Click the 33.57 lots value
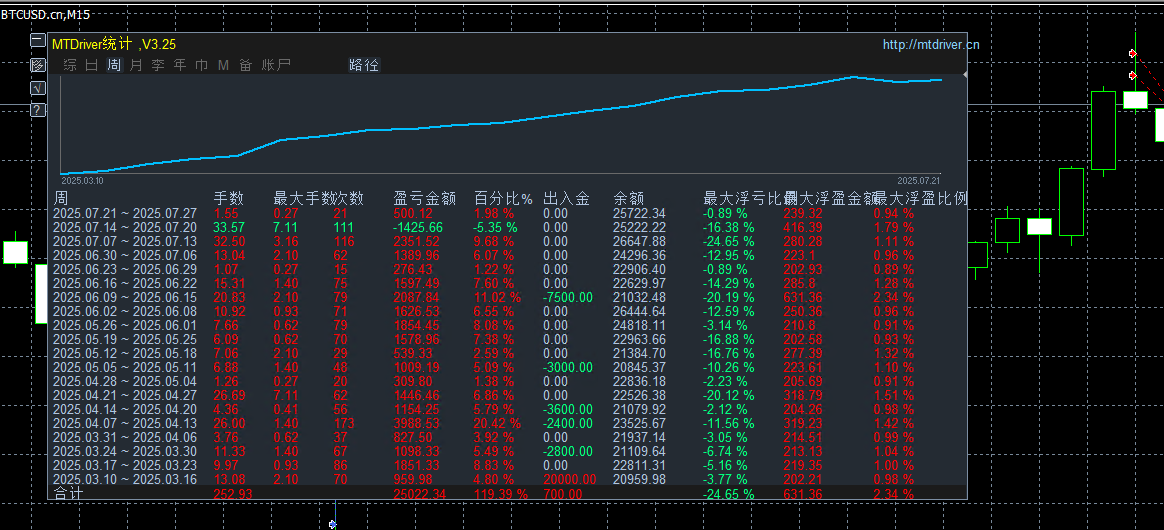 229,227
